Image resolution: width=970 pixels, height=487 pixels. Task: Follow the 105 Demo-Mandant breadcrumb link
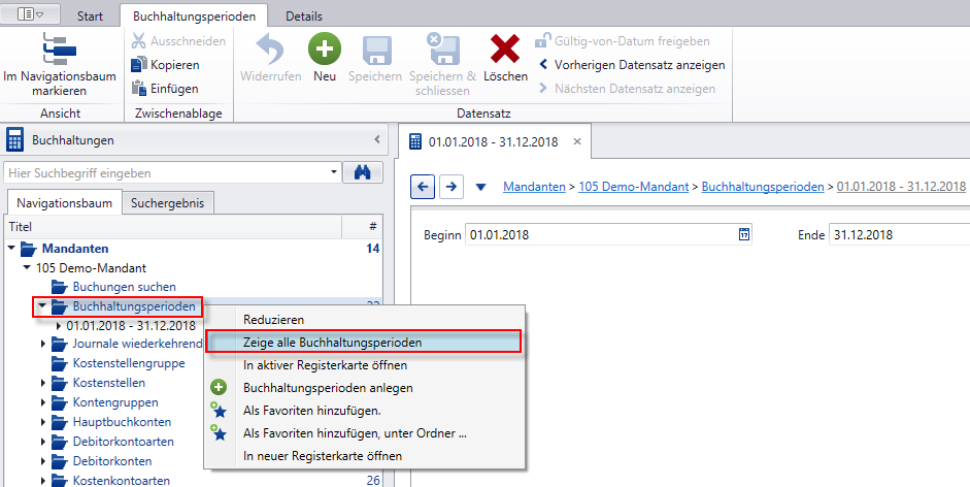(x=633, y=186)
